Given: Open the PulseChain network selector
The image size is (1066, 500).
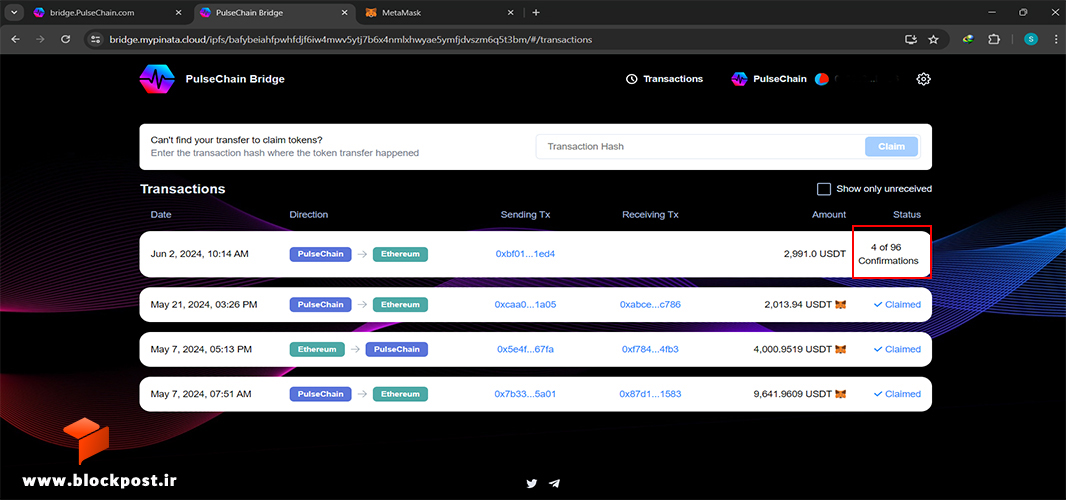Looking at the screenshot, I should (769, 79).
